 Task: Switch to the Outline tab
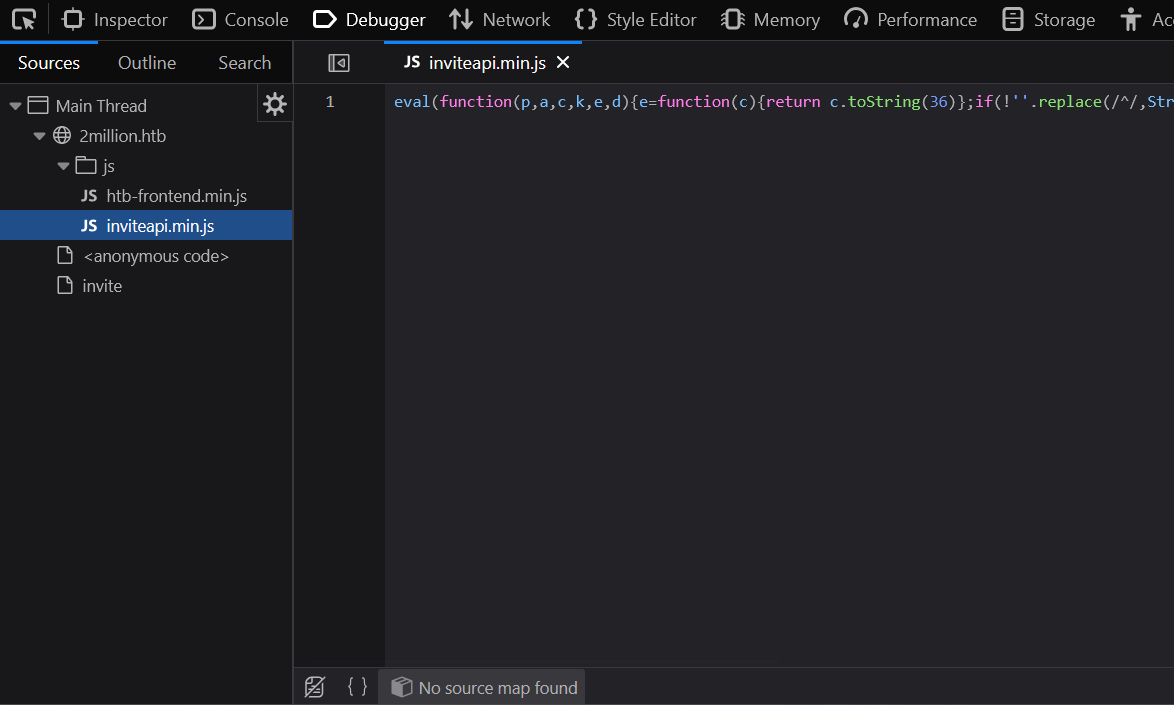[x=146, y=62]
